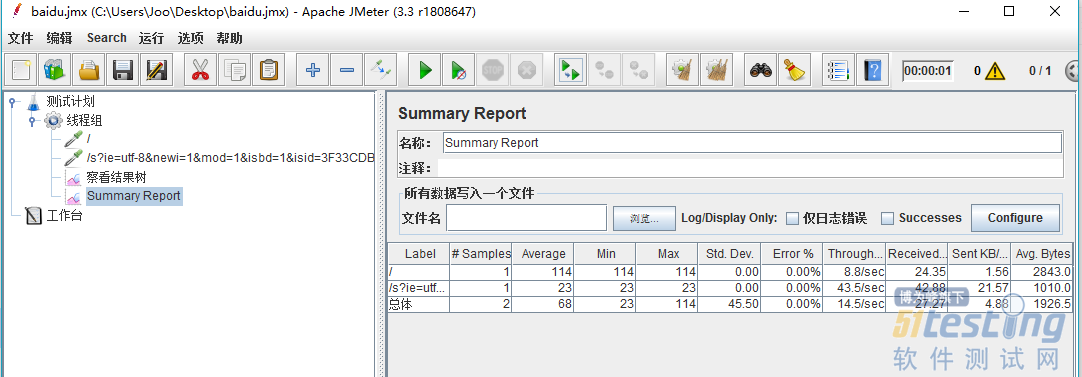Click the 注释 comment field

point(751,168)
